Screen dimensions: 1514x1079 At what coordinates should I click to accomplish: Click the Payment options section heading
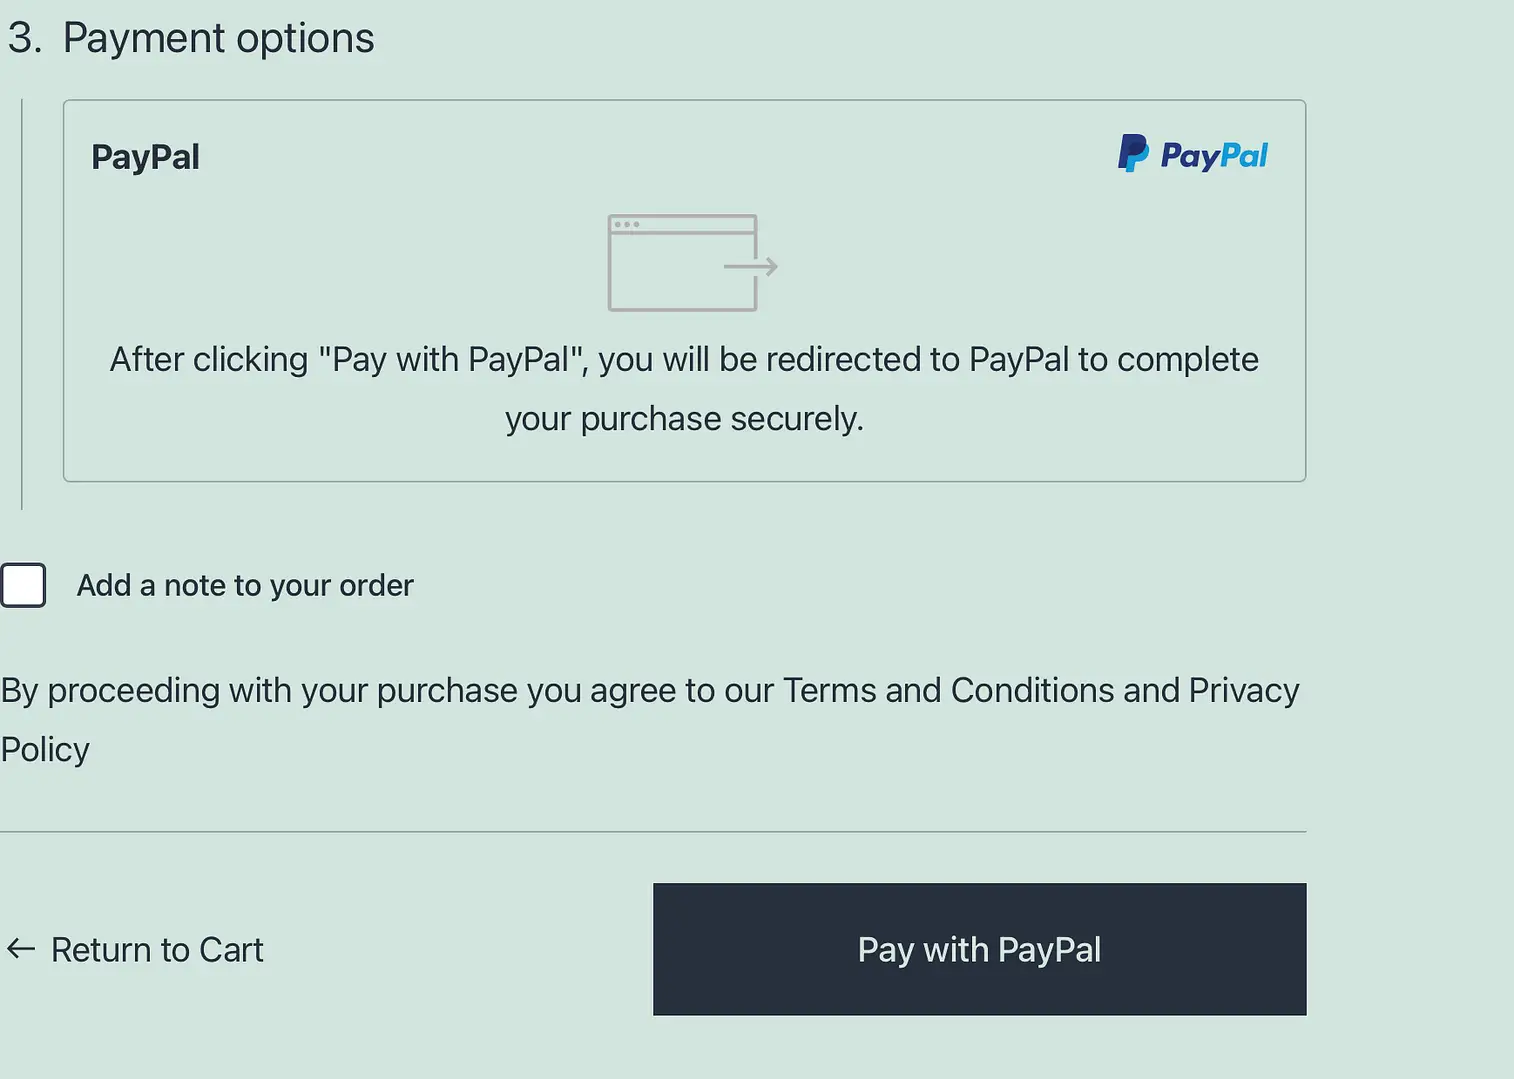(191, 38)
